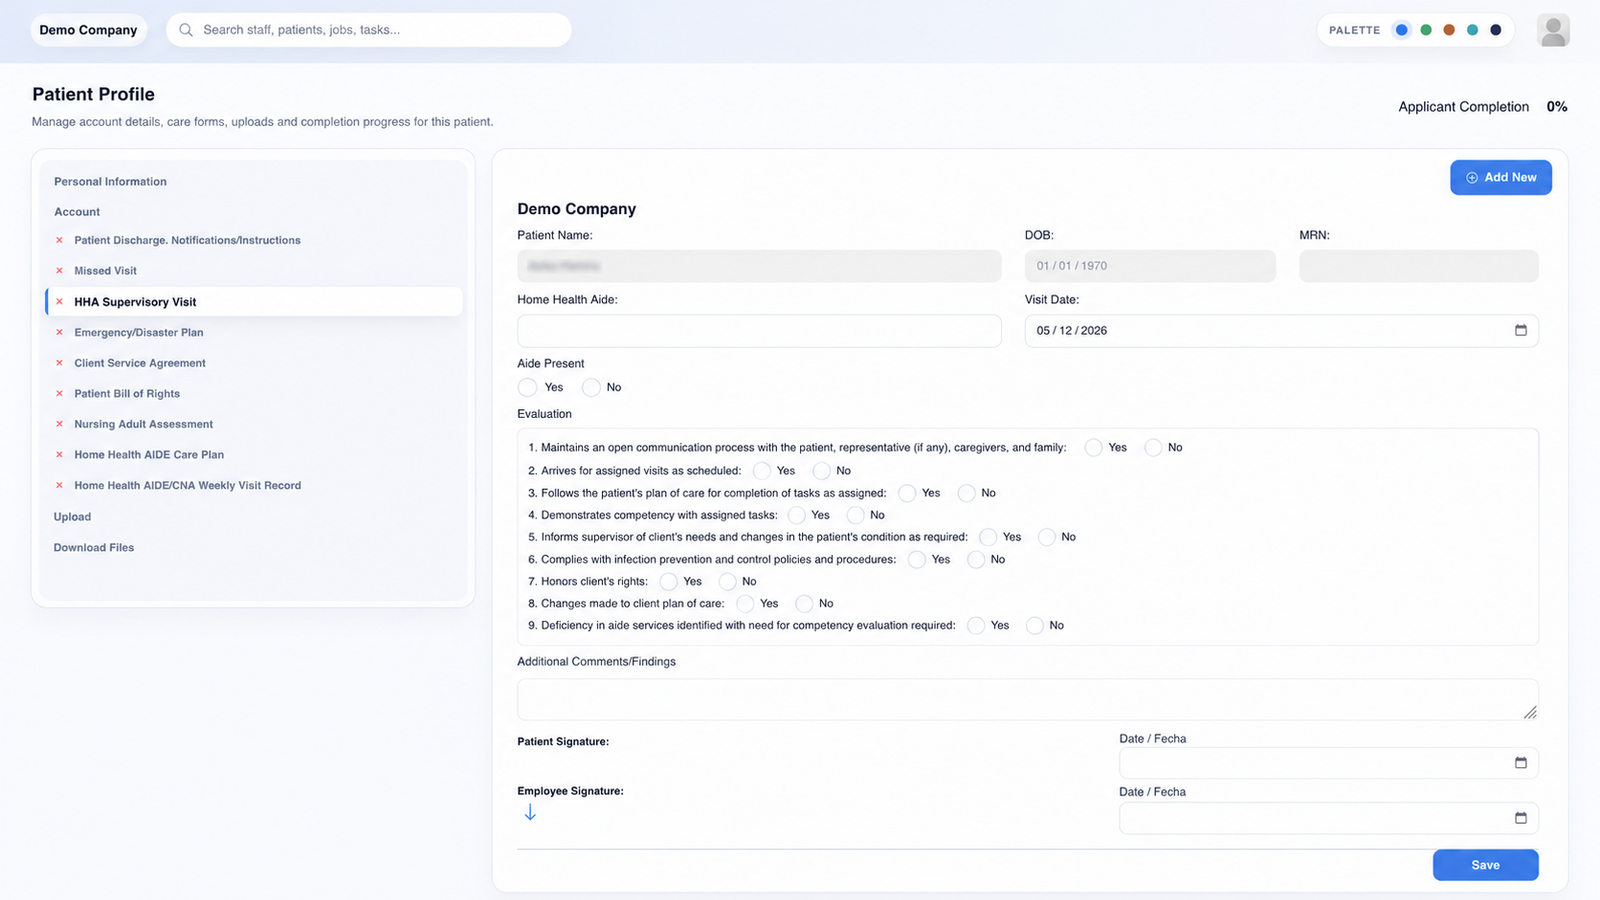Click the DOB field

[x=1150, y=266]
